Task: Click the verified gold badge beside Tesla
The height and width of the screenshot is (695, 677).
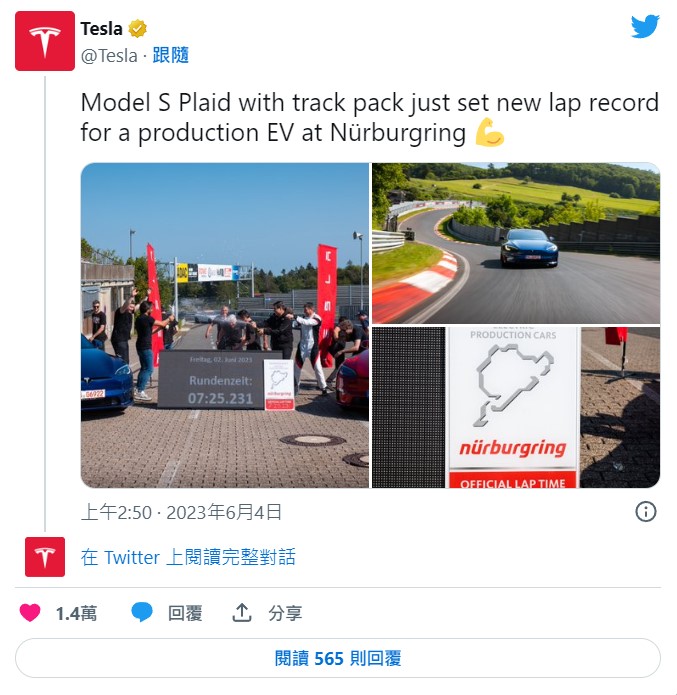Action: [137, 29]
